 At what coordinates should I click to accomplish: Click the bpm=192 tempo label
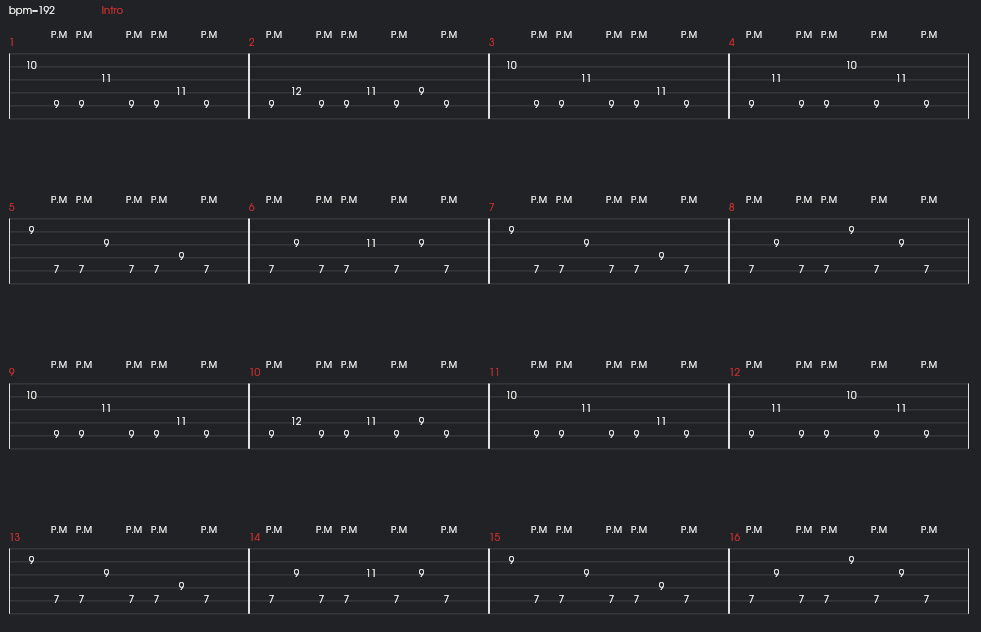[32, 10]
